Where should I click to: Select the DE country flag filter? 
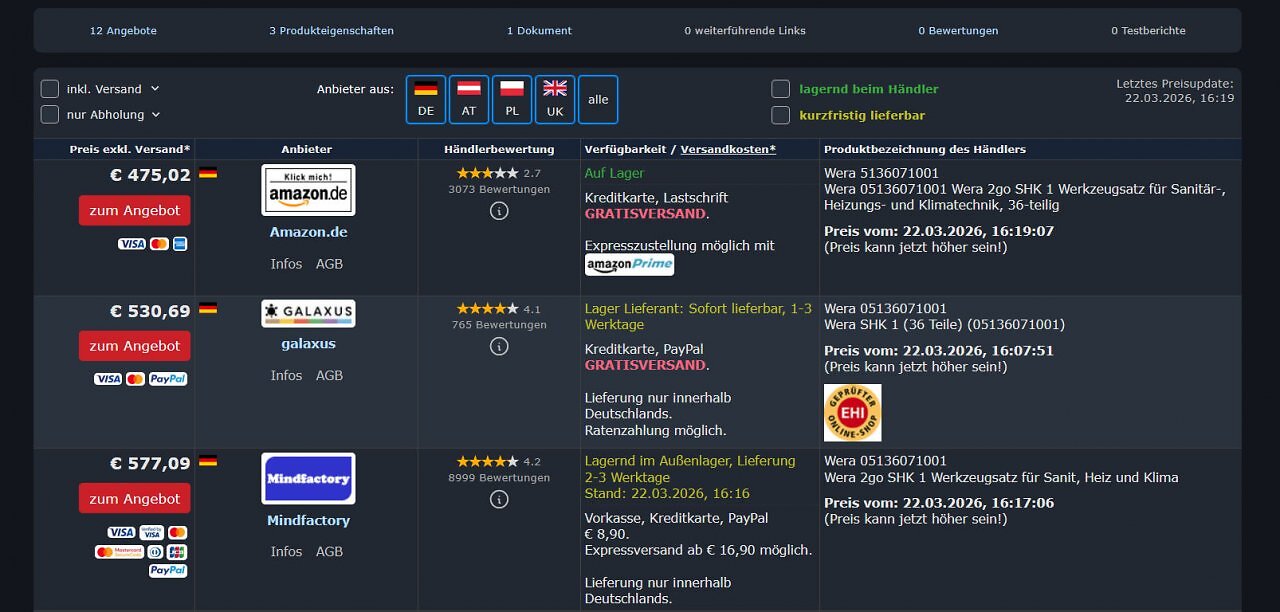pos(426,100)
